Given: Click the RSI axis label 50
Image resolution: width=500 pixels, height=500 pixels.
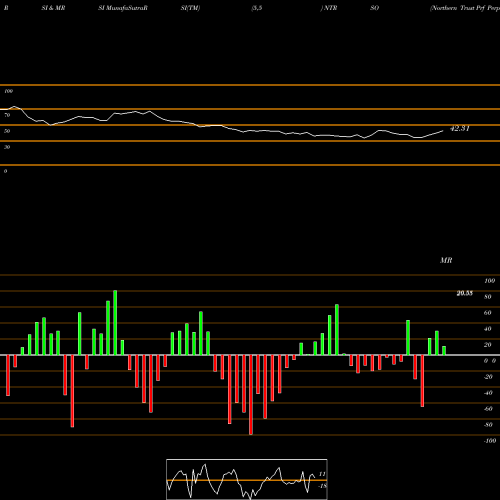Looking at the screenshot, I should [7, 131].
